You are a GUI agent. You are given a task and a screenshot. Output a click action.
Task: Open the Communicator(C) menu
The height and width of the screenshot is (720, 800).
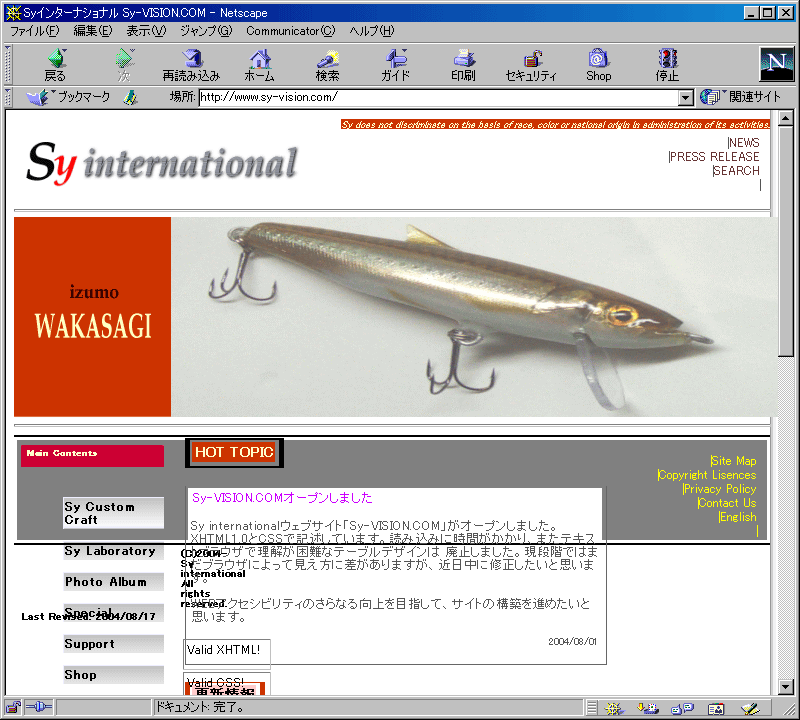290,31
